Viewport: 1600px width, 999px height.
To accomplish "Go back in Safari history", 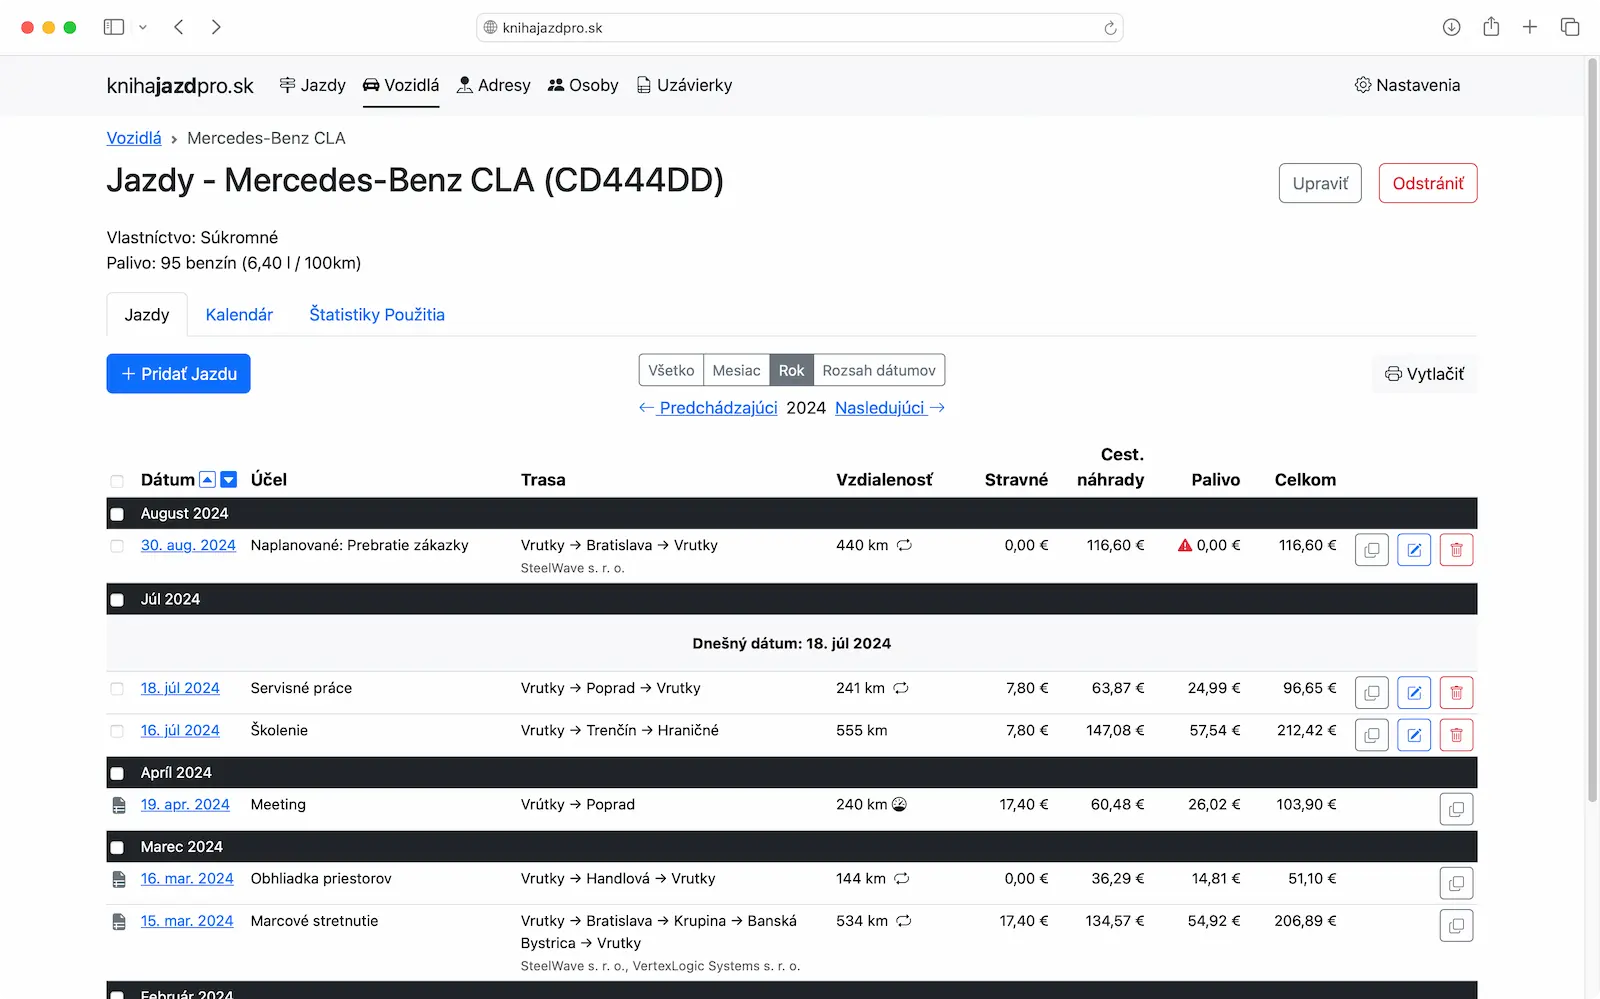I will pyautogui.click(x=179, y=27).
